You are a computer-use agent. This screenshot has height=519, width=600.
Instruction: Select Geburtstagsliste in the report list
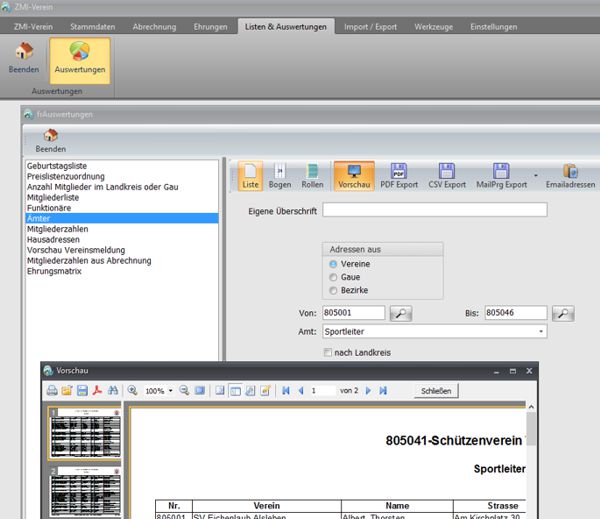tap(122, 166)
